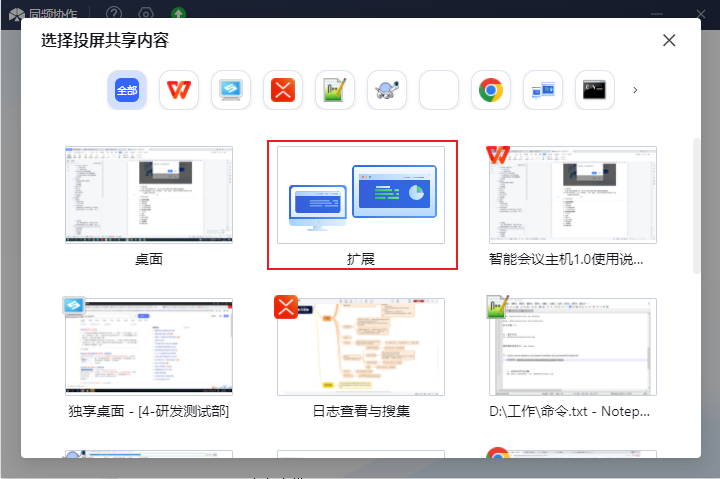The height and width of the screenshot is (479, 720).
Task: Click the green upgrade arrow icon in the title bar
Action: [x=179, y=13]
